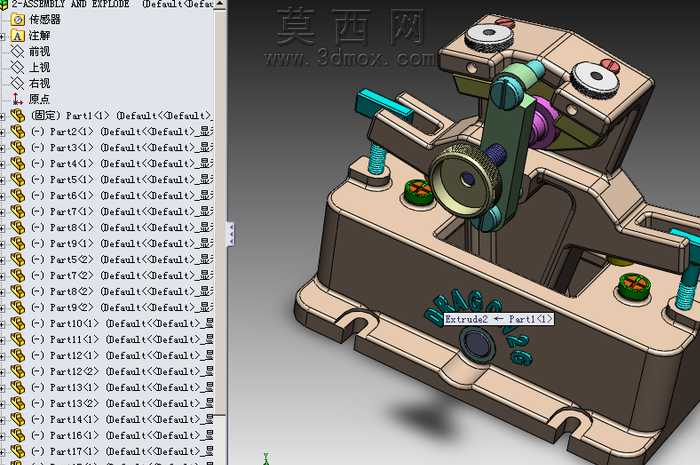Screen dimensions: 700x465
Task: Click the Part8<2> component icon
Action: point(18,291)
